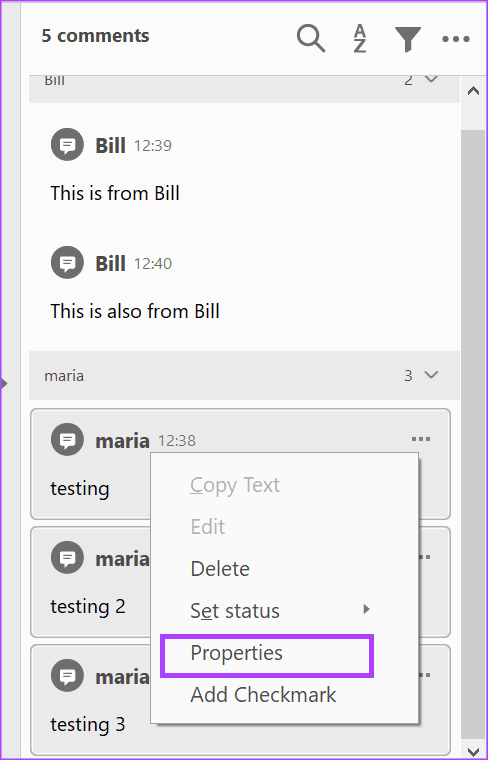Click the comment icon on testing 2 comment
The width and height of the screenshot is (488, 760).
click(x=67, y=557)
